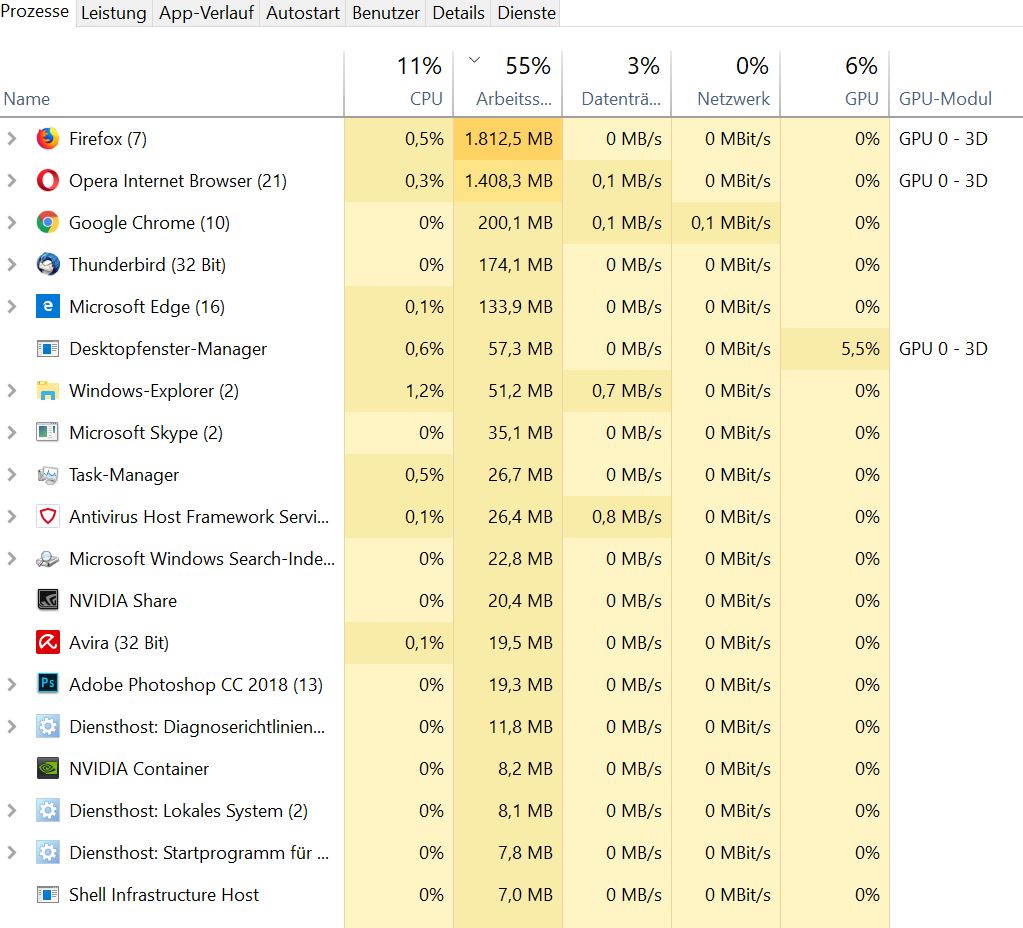Click the Shell Infrastructure Host icon

coord(48,894)
